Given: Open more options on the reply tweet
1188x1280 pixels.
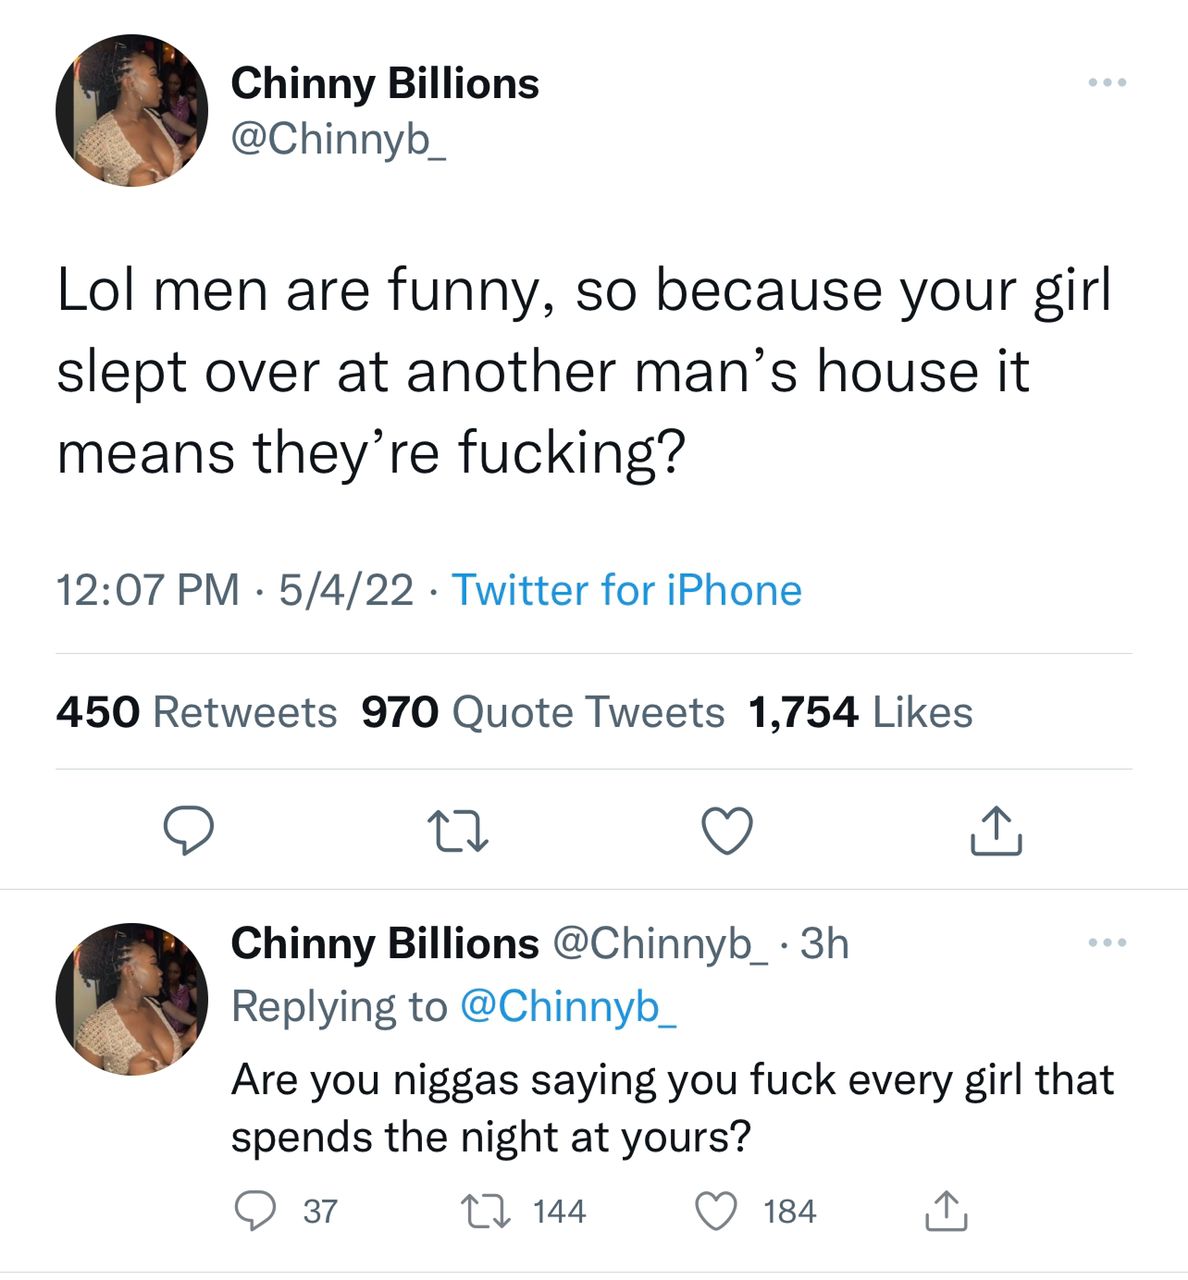Looking at the screenshot, I should click(1108, 942).
